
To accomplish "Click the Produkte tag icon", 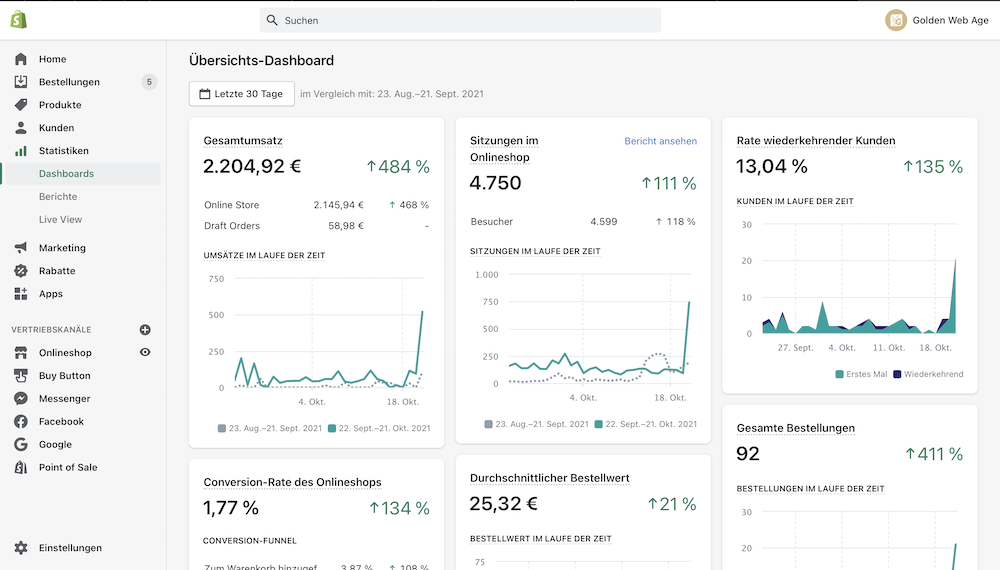I will [x=21, y=105].
